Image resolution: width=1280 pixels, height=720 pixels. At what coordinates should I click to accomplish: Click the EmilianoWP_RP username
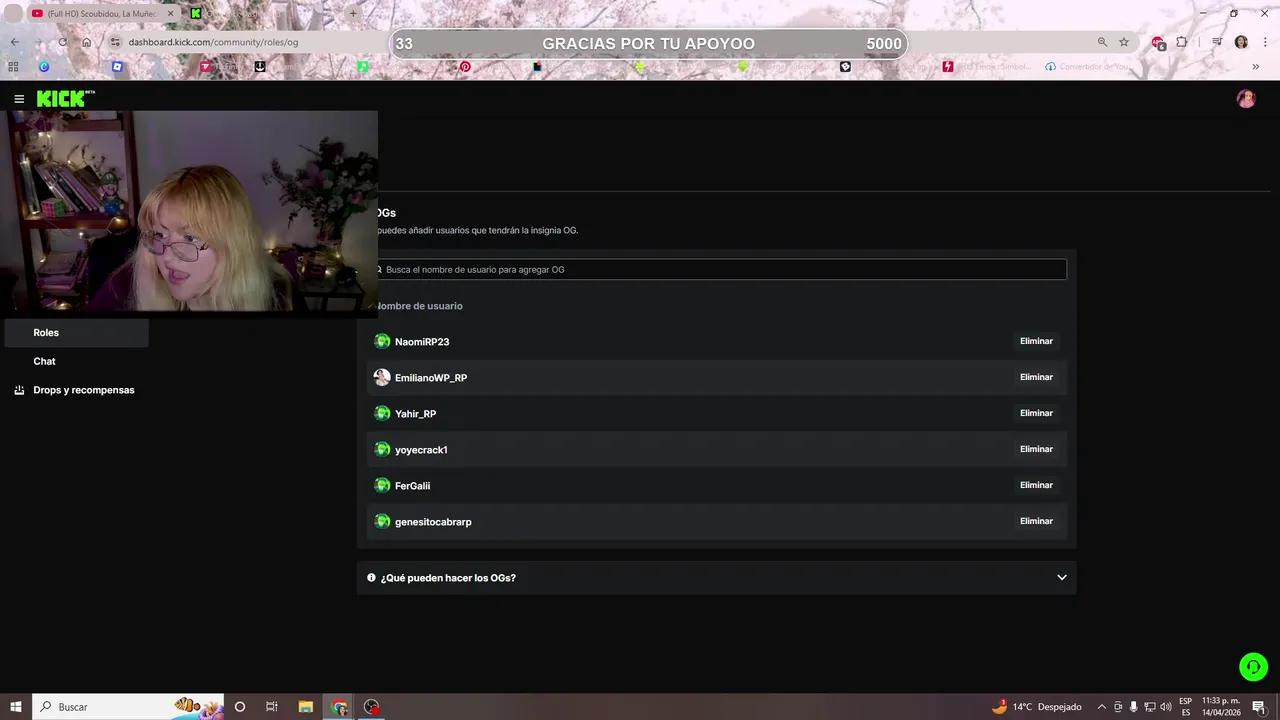pos(431,378)
